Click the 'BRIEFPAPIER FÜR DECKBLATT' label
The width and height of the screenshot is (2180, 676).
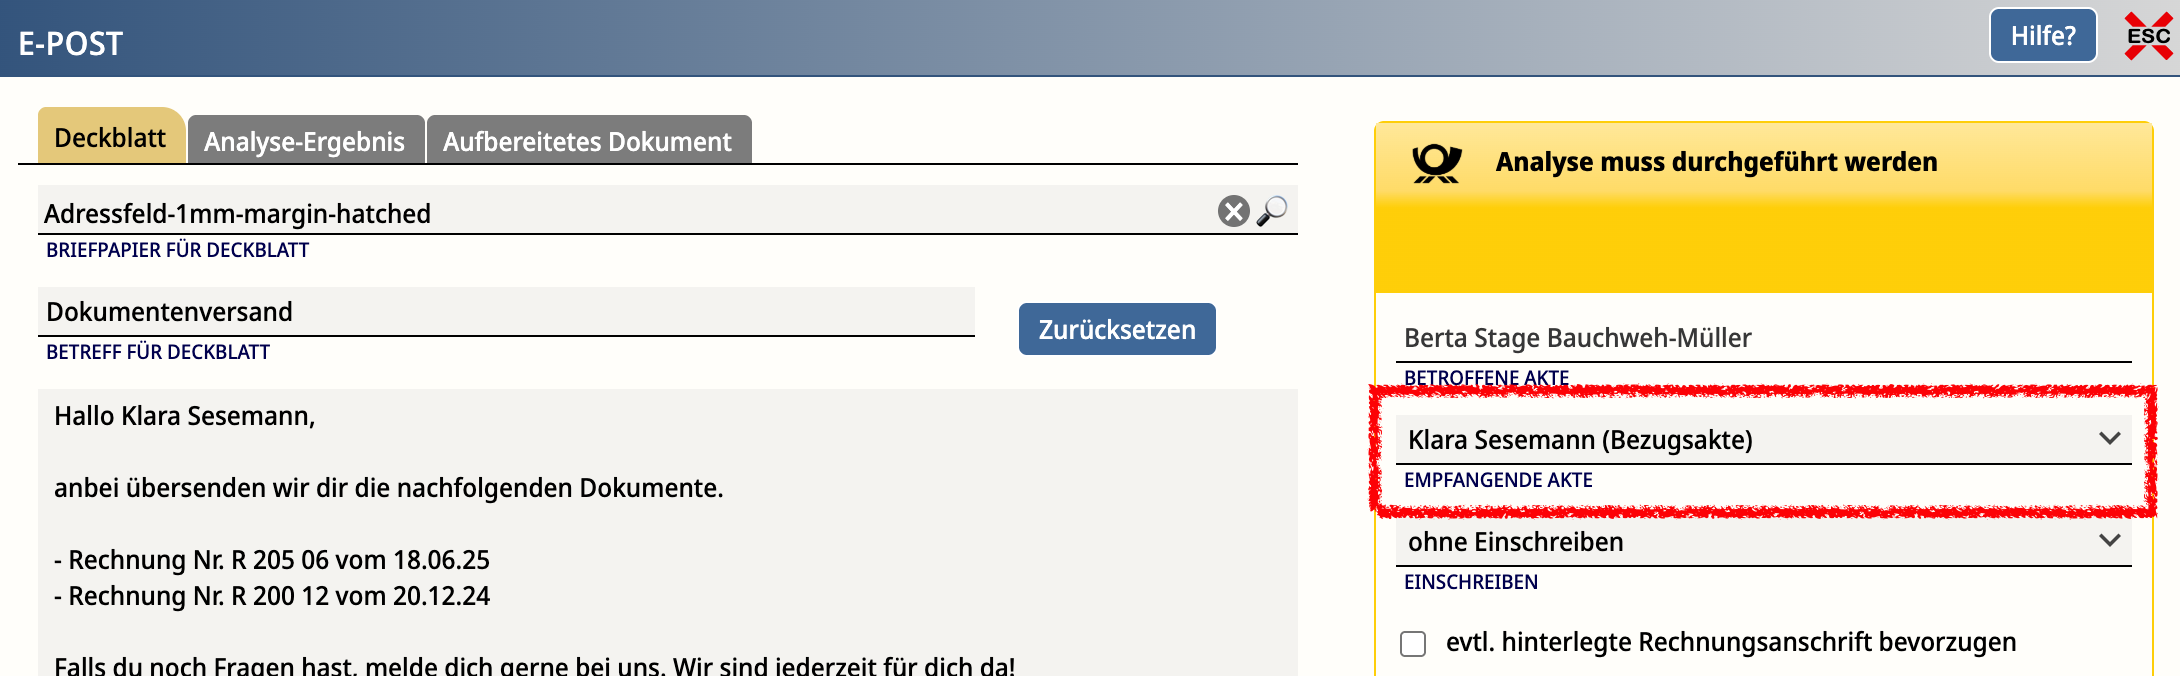tap(177, 250)
